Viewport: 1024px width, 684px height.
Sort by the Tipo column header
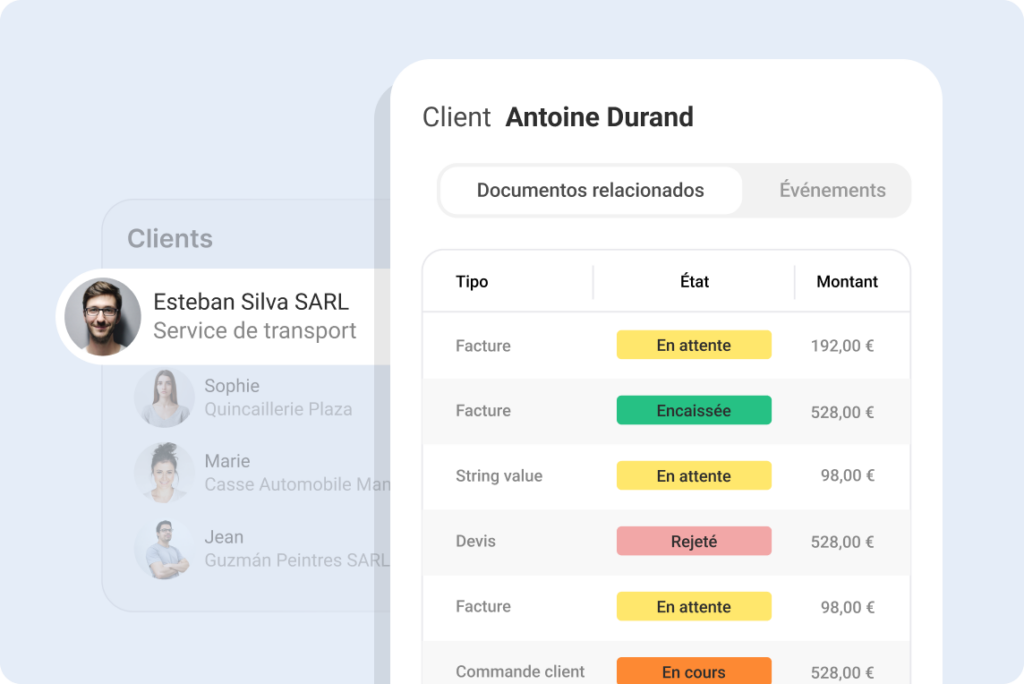472,282
